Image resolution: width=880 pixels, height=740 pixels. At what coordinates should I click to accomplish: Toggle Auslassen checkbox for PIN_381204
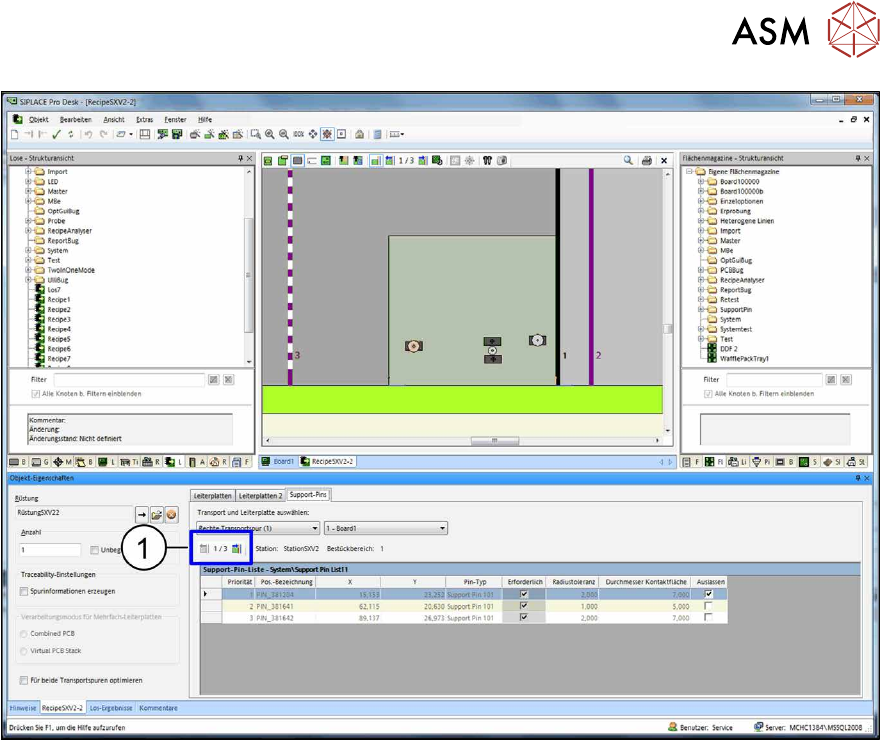tap(709, 594)
